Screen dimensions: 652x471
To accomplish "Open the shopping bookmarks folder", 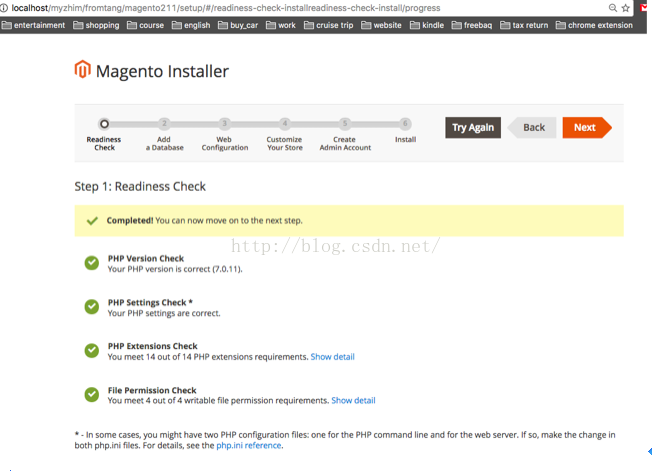I will coord(96,25).
